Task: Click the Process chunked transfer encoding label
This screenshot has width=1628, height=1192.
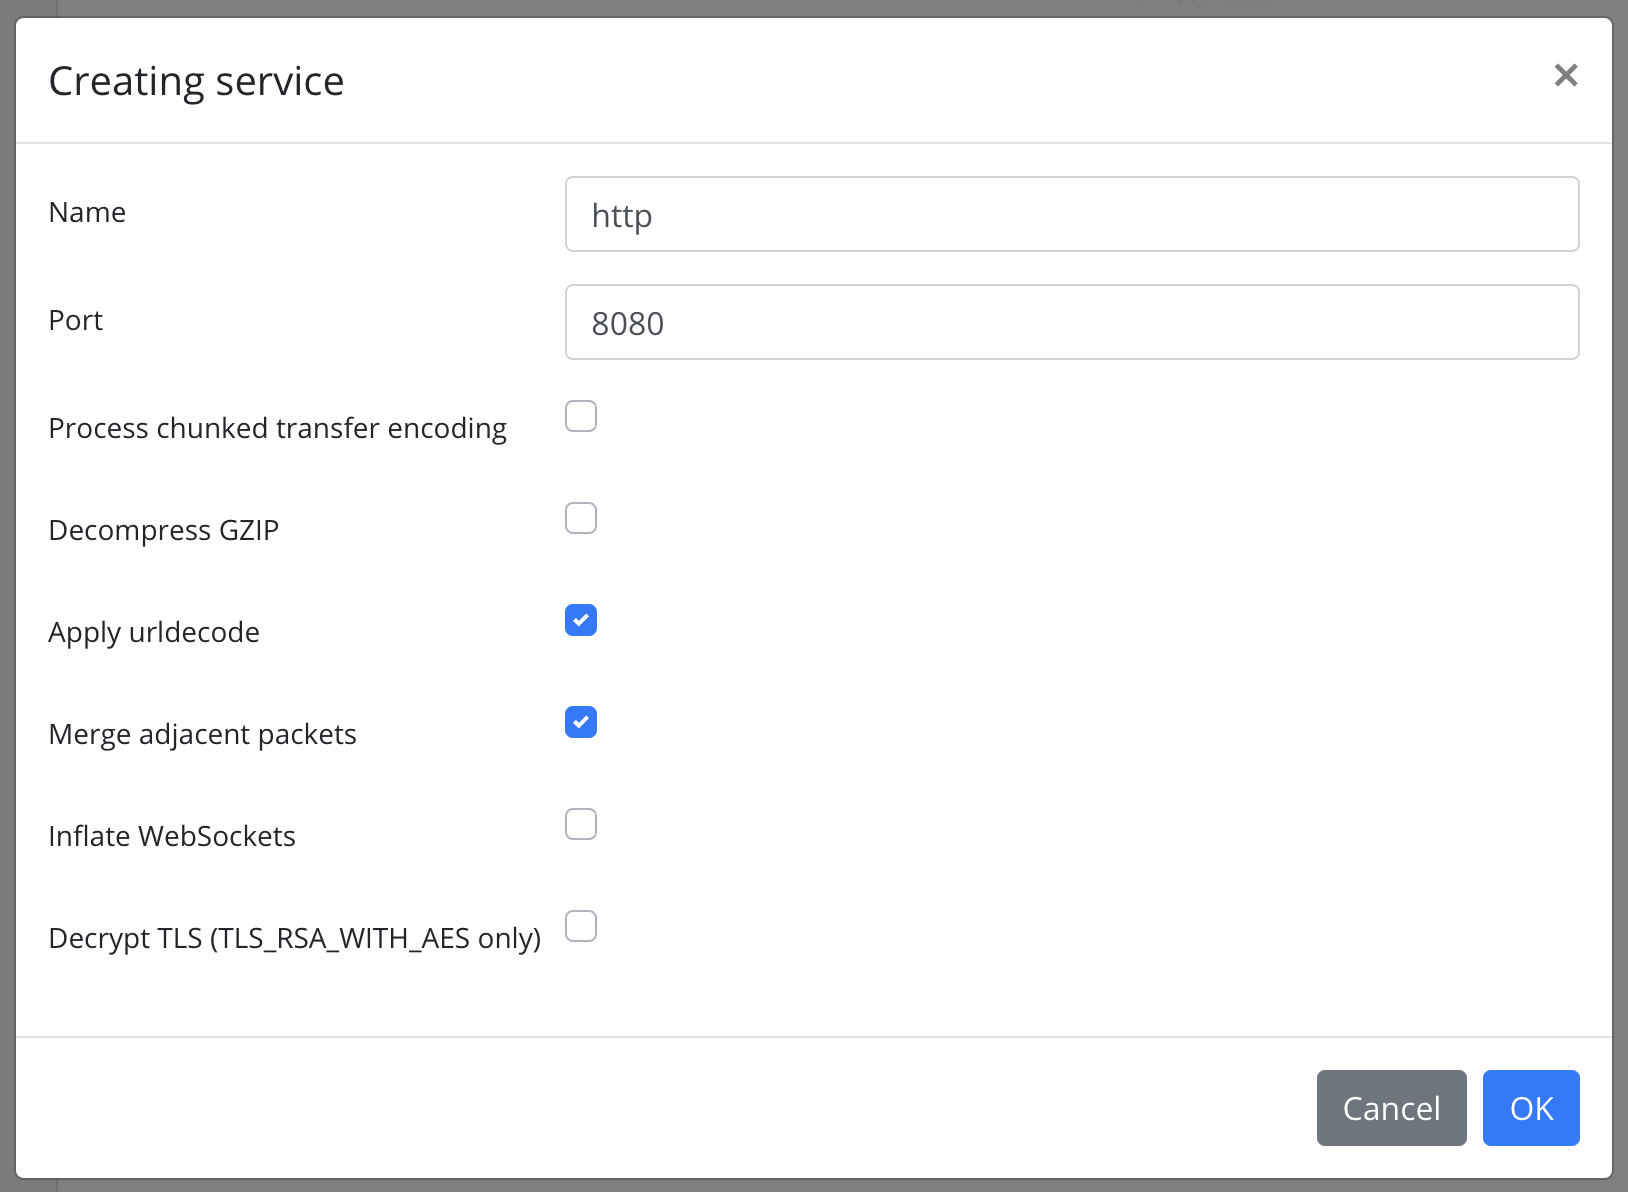Action: (277, 427)
